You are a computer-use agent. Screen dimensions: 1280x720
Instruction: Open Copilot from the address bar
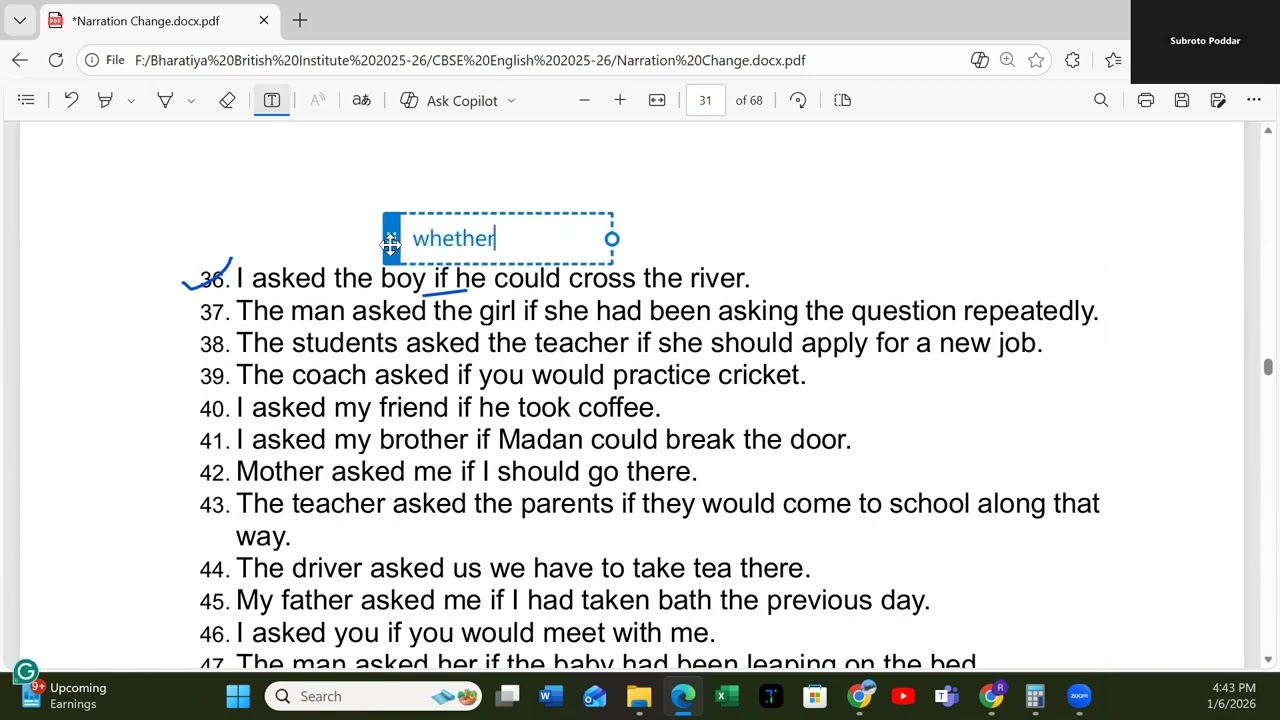(x=980, y=60)
